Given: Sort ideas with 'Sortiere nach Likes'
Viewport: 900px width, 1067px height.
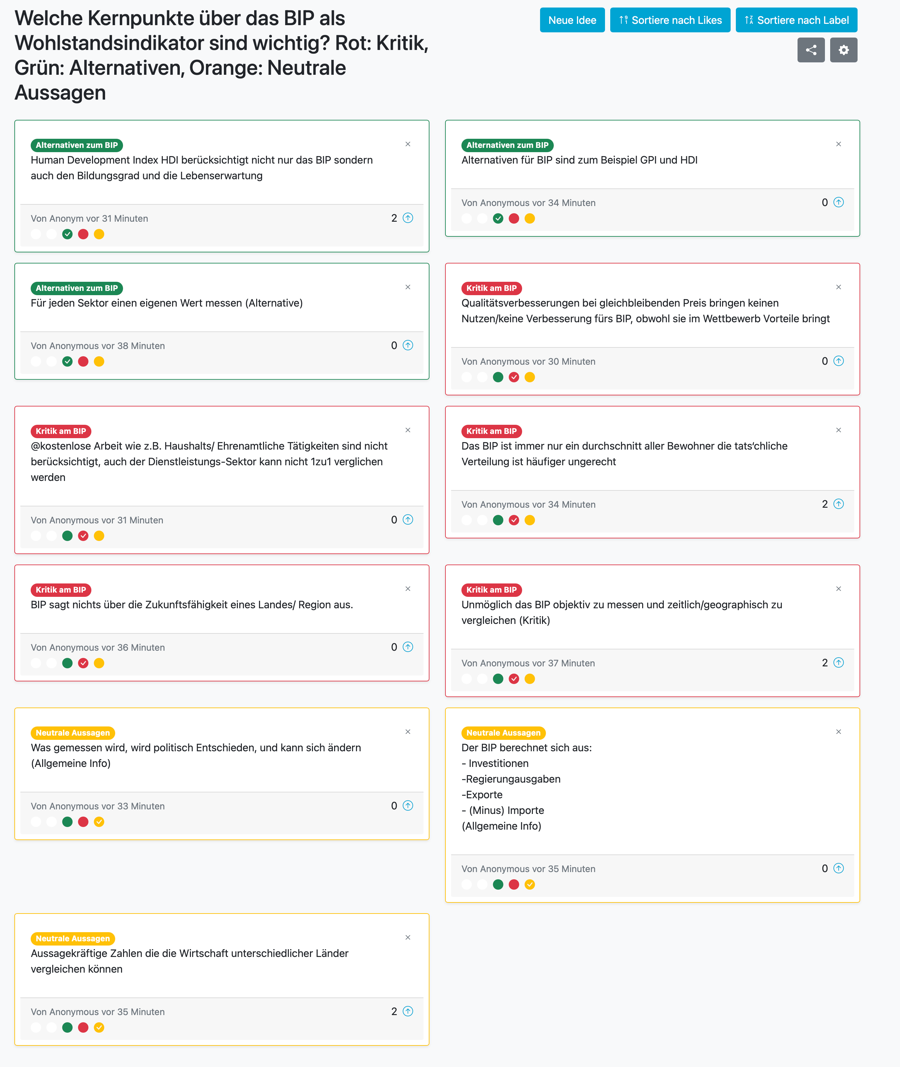Looking at the screenshot, I should point(670,20).
